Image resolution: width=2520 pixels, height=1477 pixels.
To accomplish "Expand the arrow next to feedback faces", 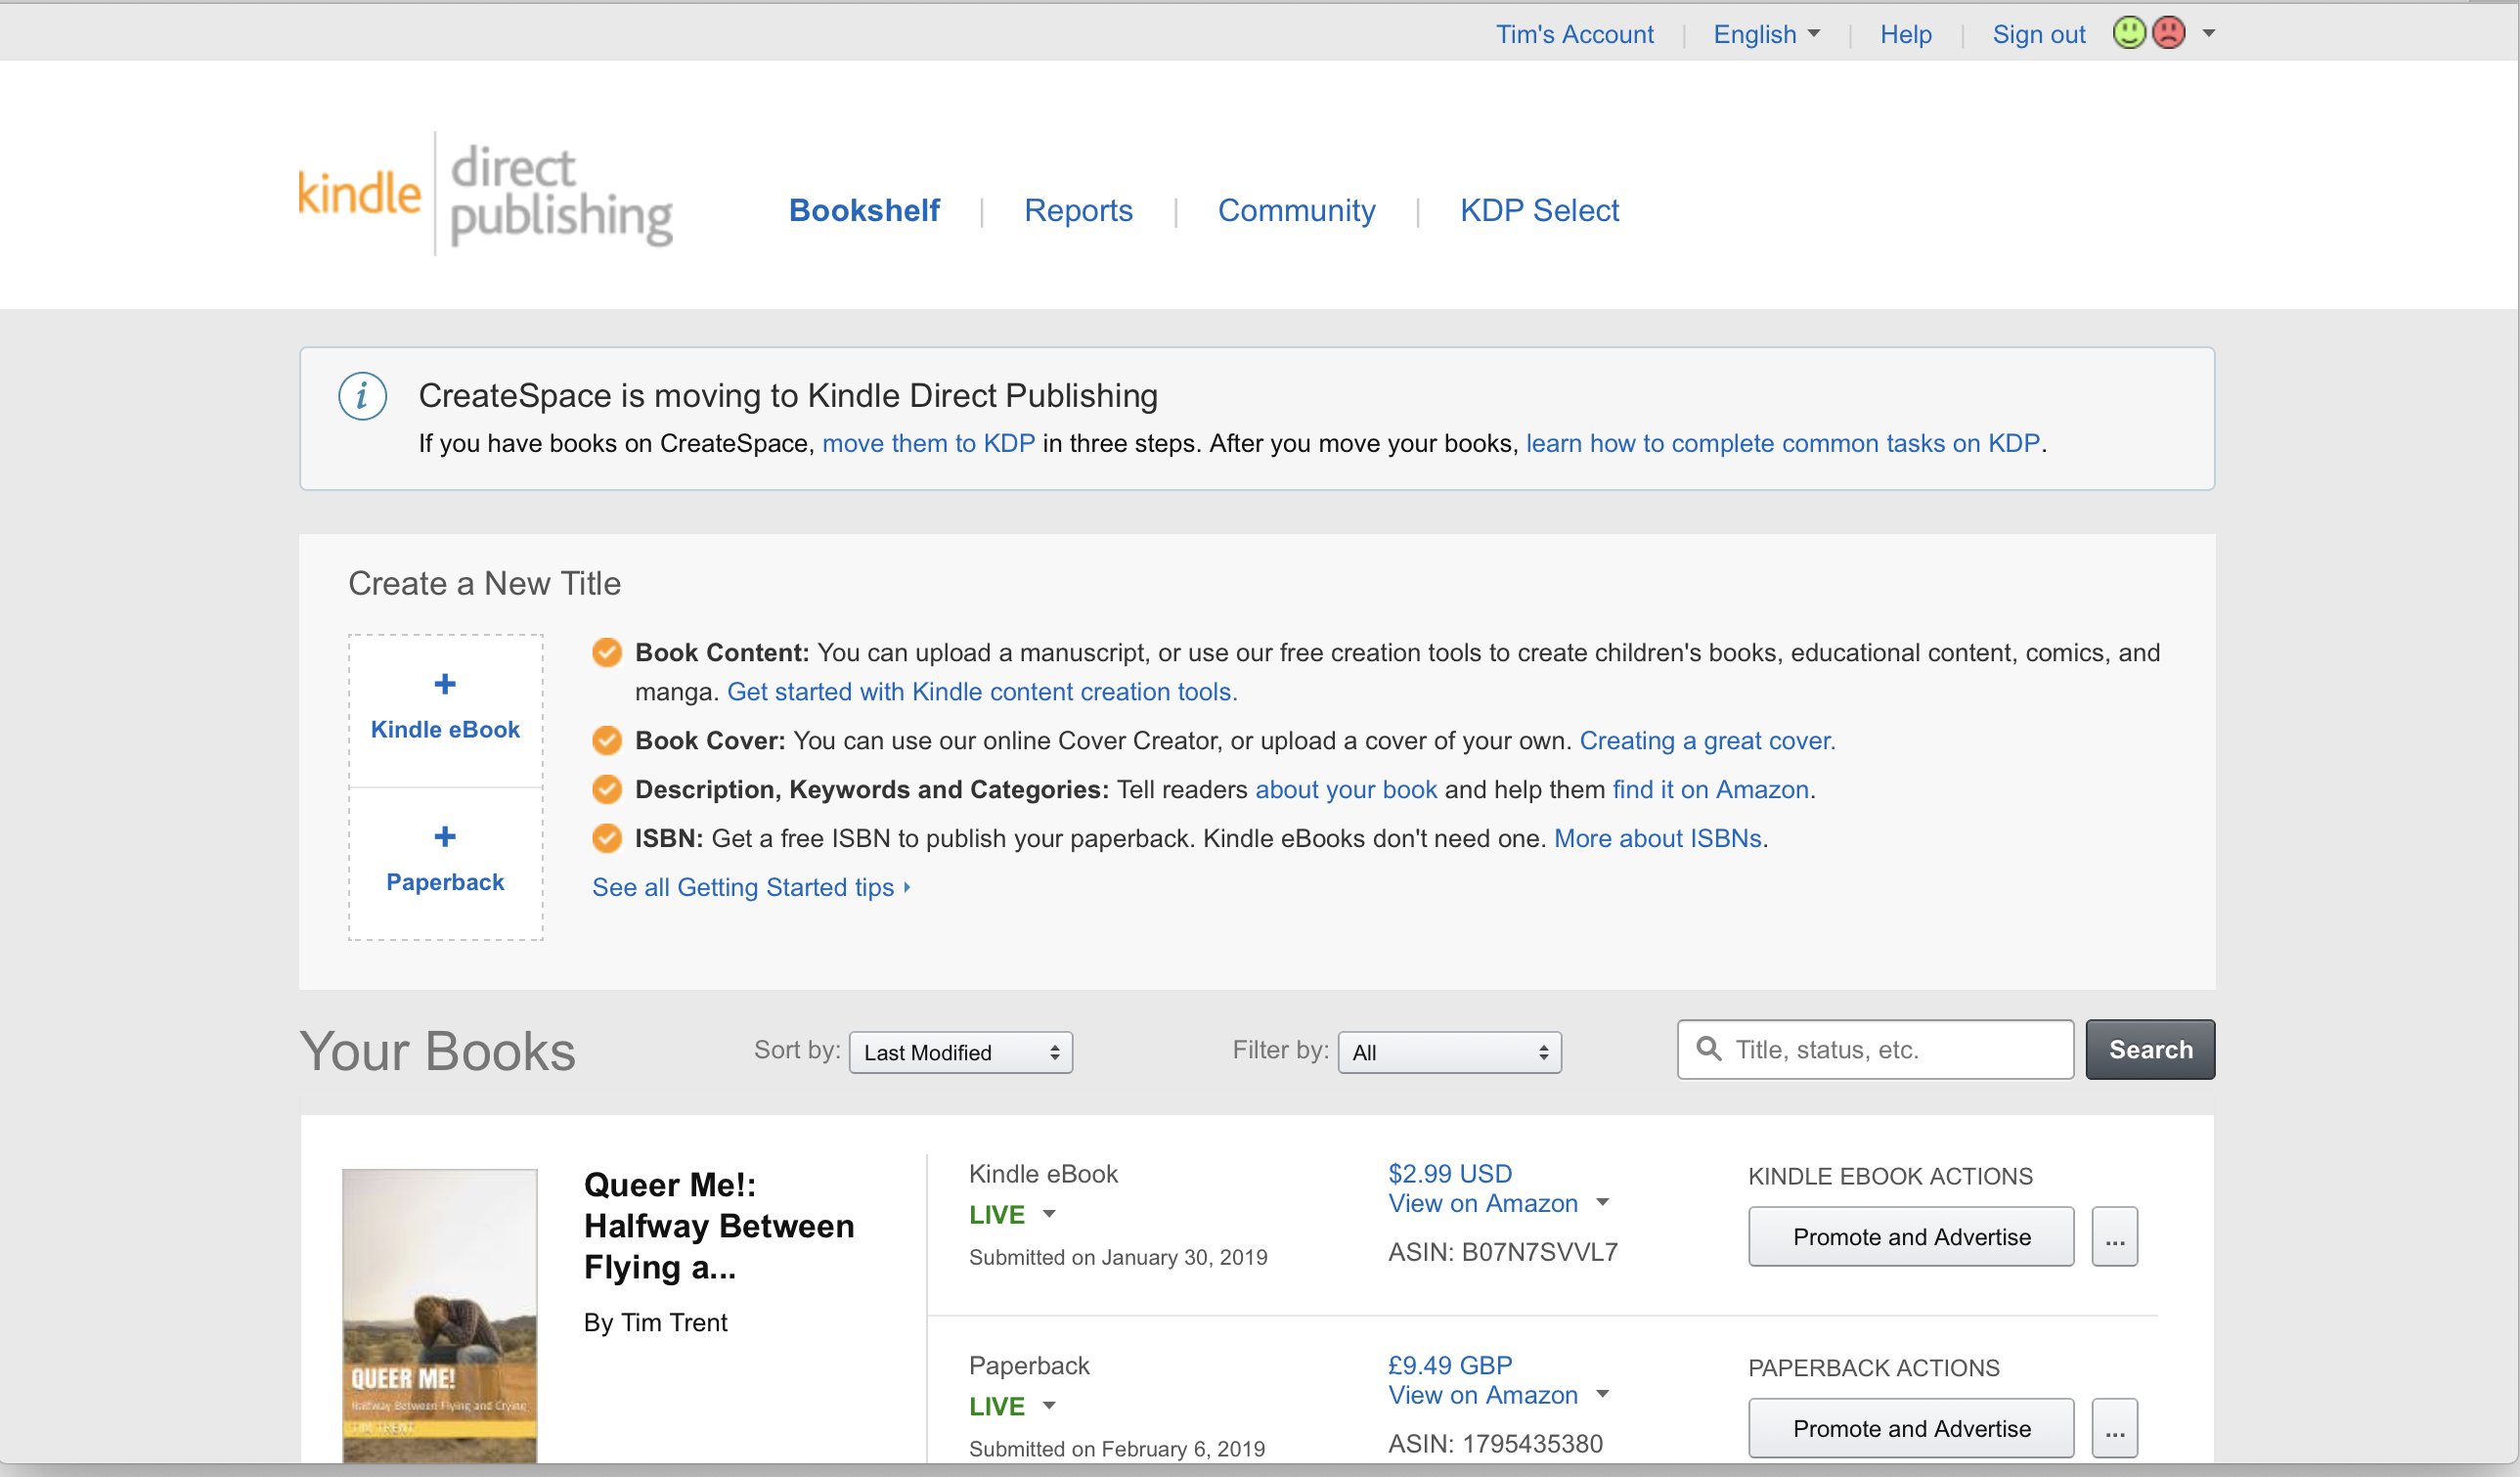I will click(2209, 33).
